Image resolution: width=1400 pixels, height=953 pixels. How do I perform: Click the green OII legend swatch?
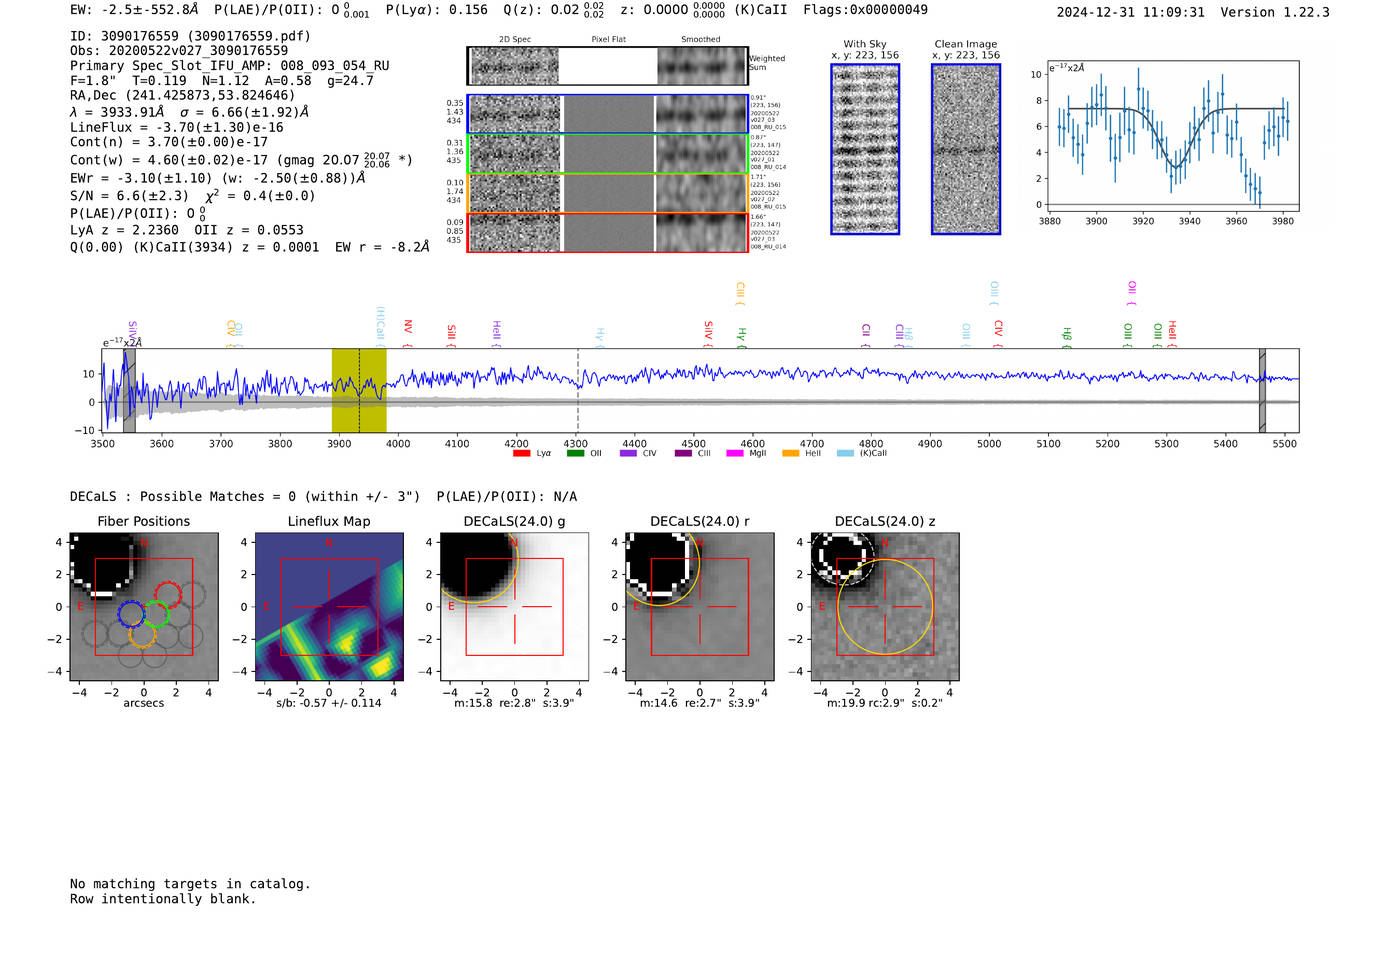point(575,453)
